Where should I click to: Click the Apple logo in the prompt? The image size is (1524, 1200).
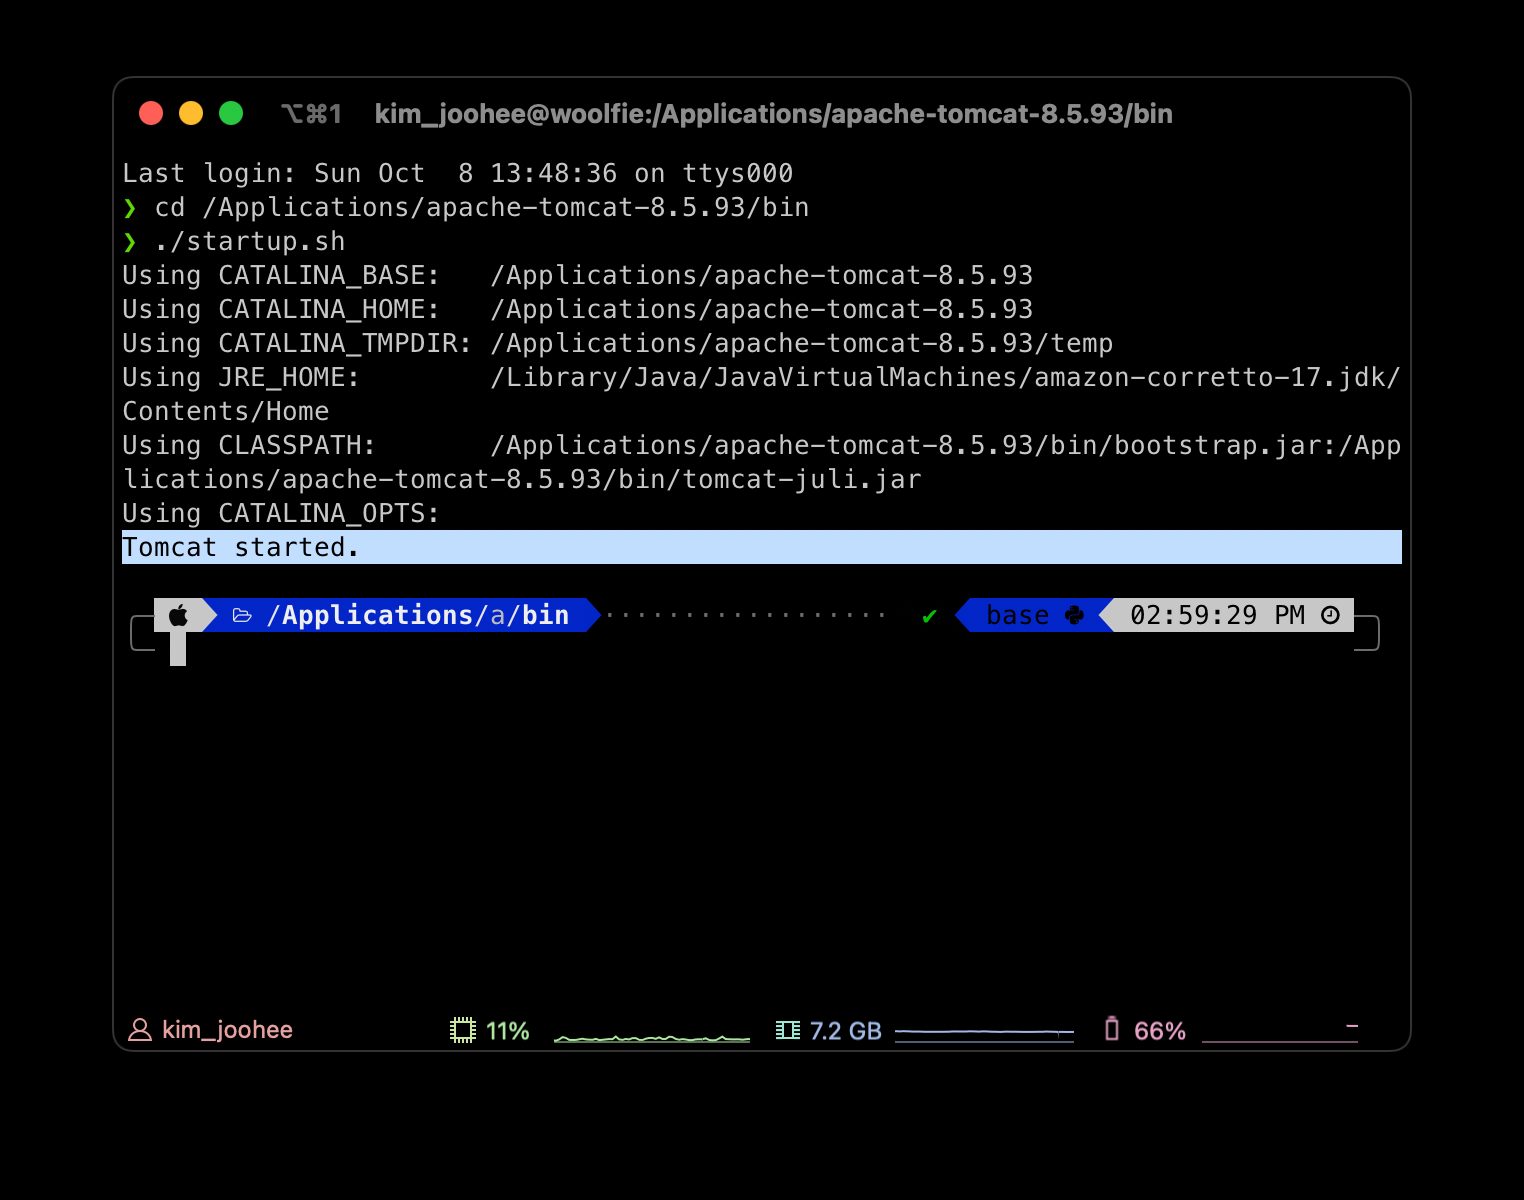click(178, 615)
